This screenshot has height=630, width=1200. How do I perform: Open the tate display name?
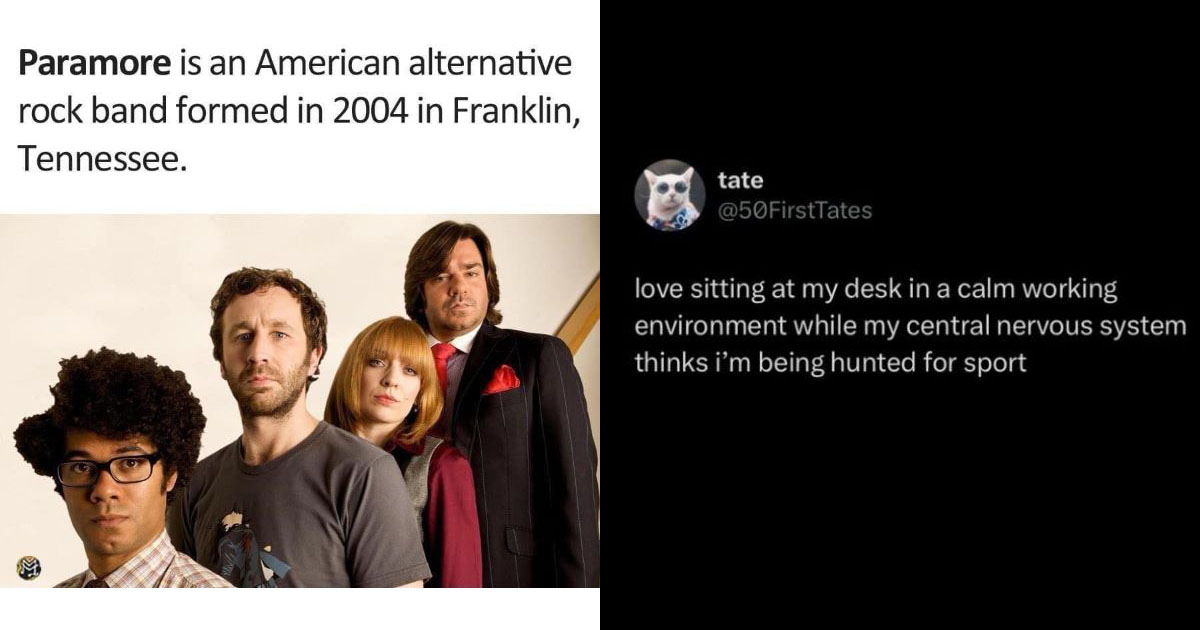pos(741,181)
